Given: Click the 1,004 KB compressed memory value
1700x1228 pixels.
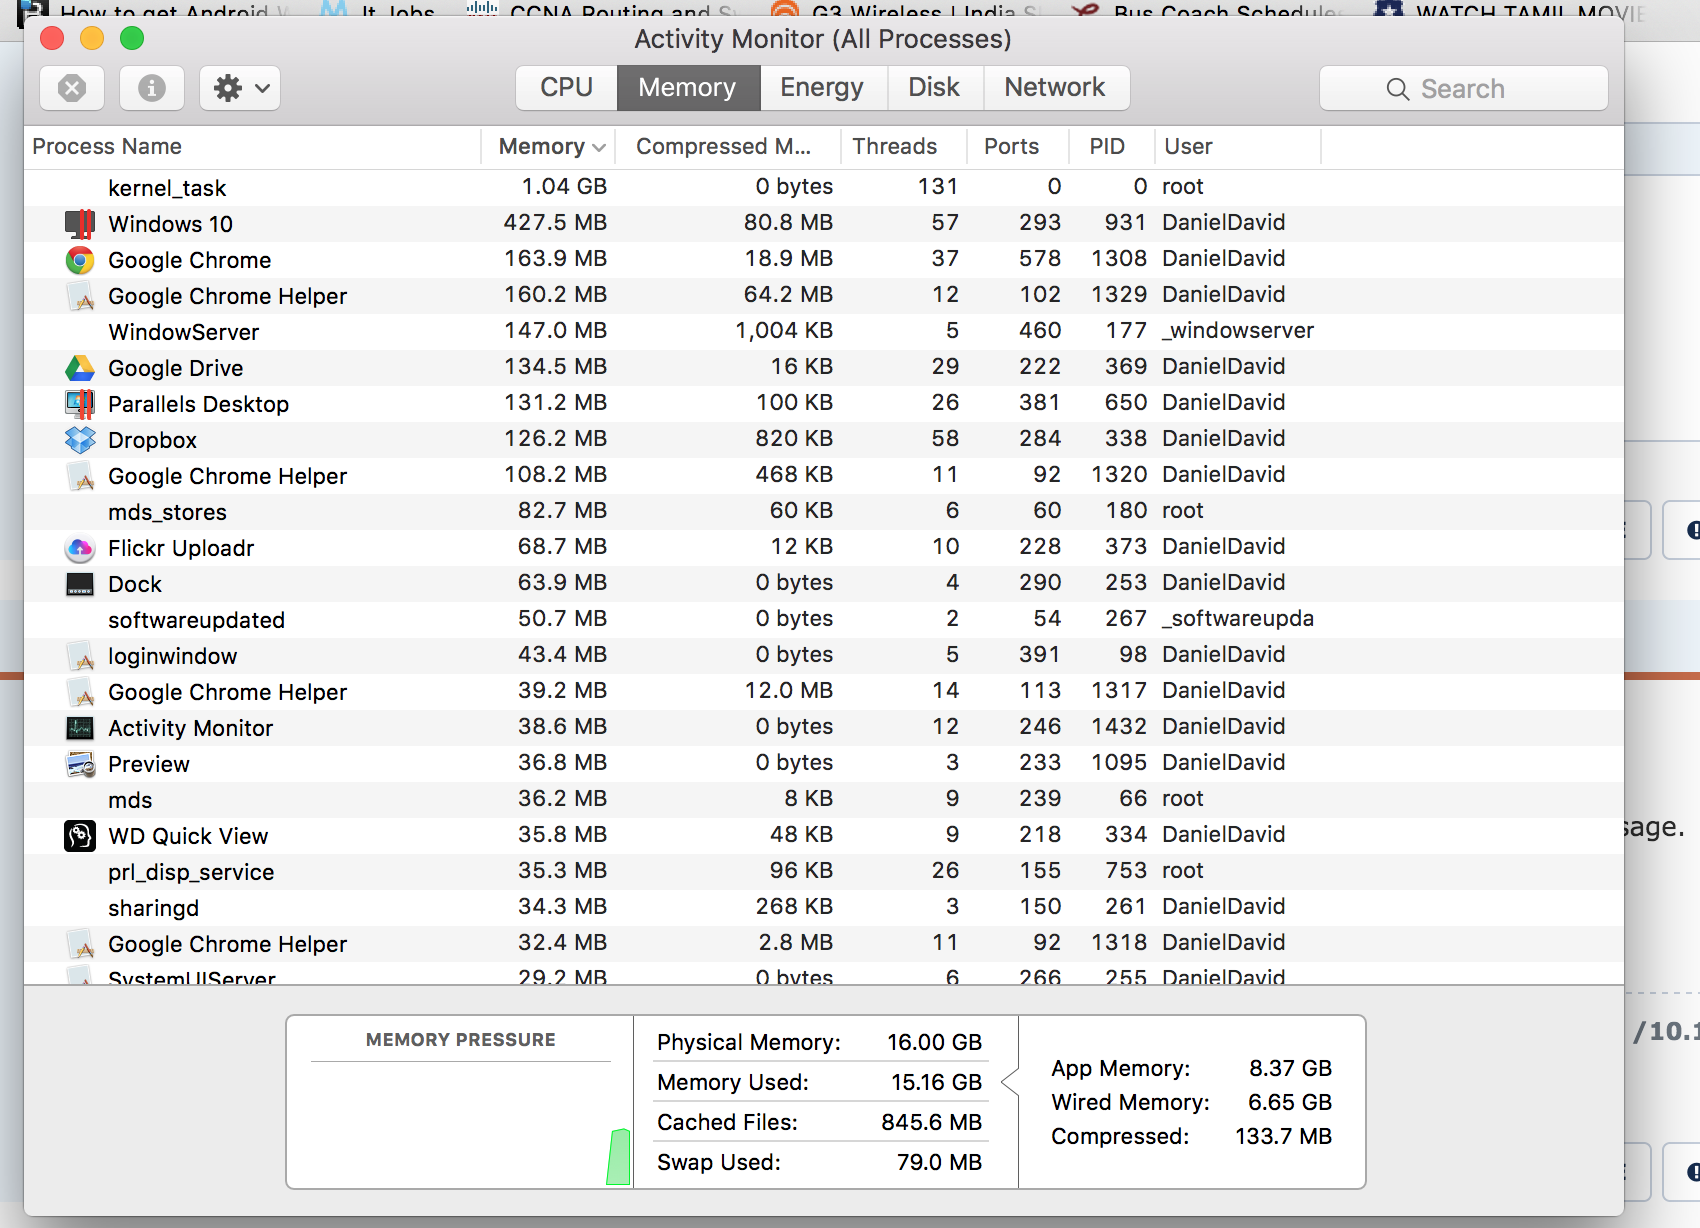Looking at the screenshot, I should [784, 330].
